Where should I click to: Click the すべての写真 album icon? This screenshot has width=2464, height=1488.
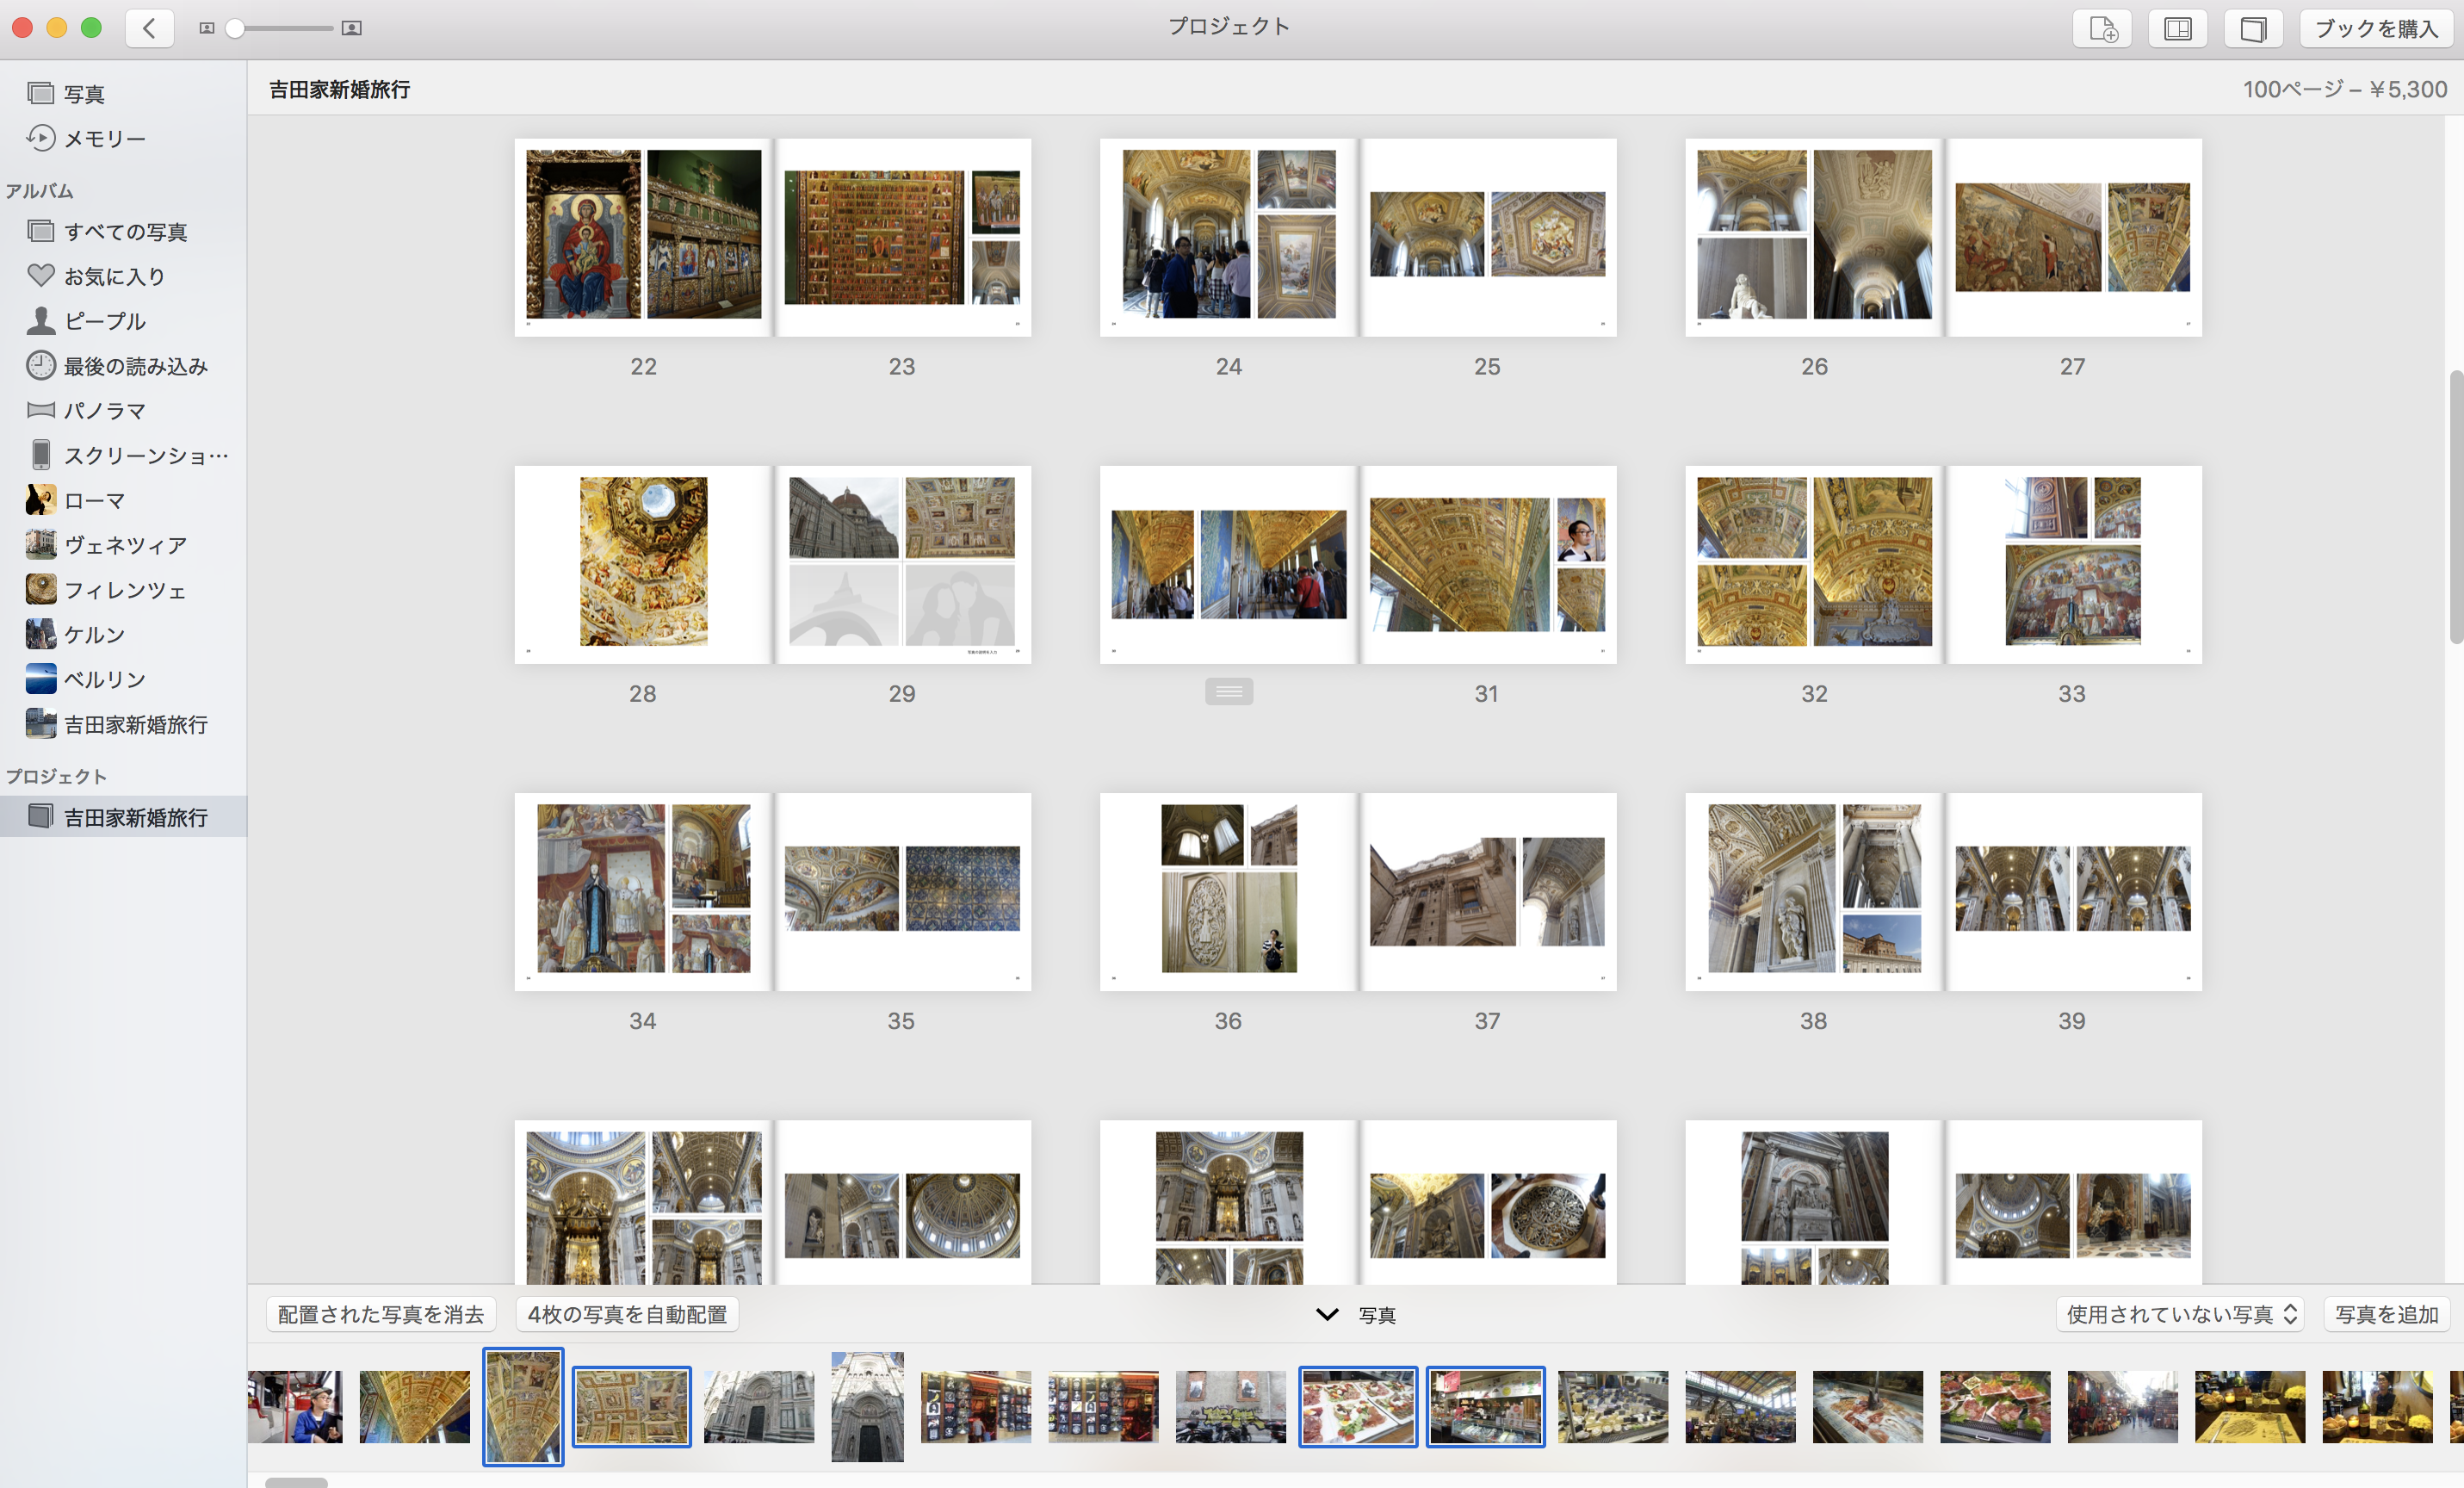tap(41, 231)
